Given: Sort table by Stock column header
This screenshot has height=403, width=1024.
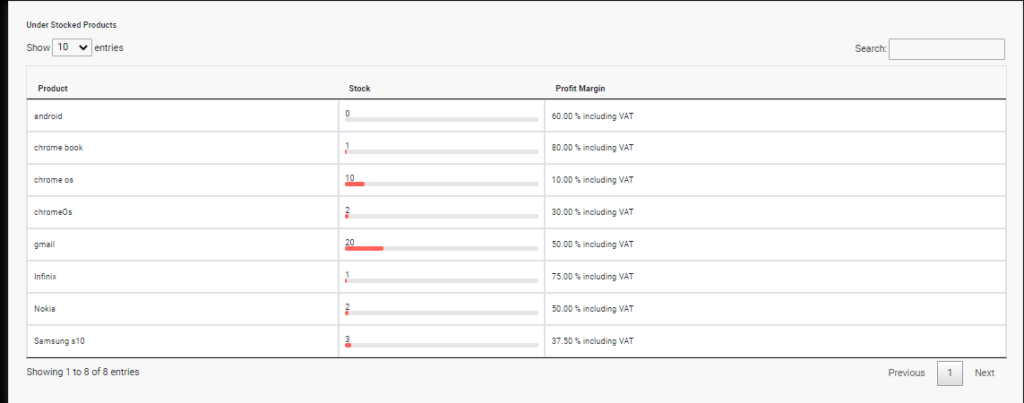Looking at the screenshot, I should 359,88.
